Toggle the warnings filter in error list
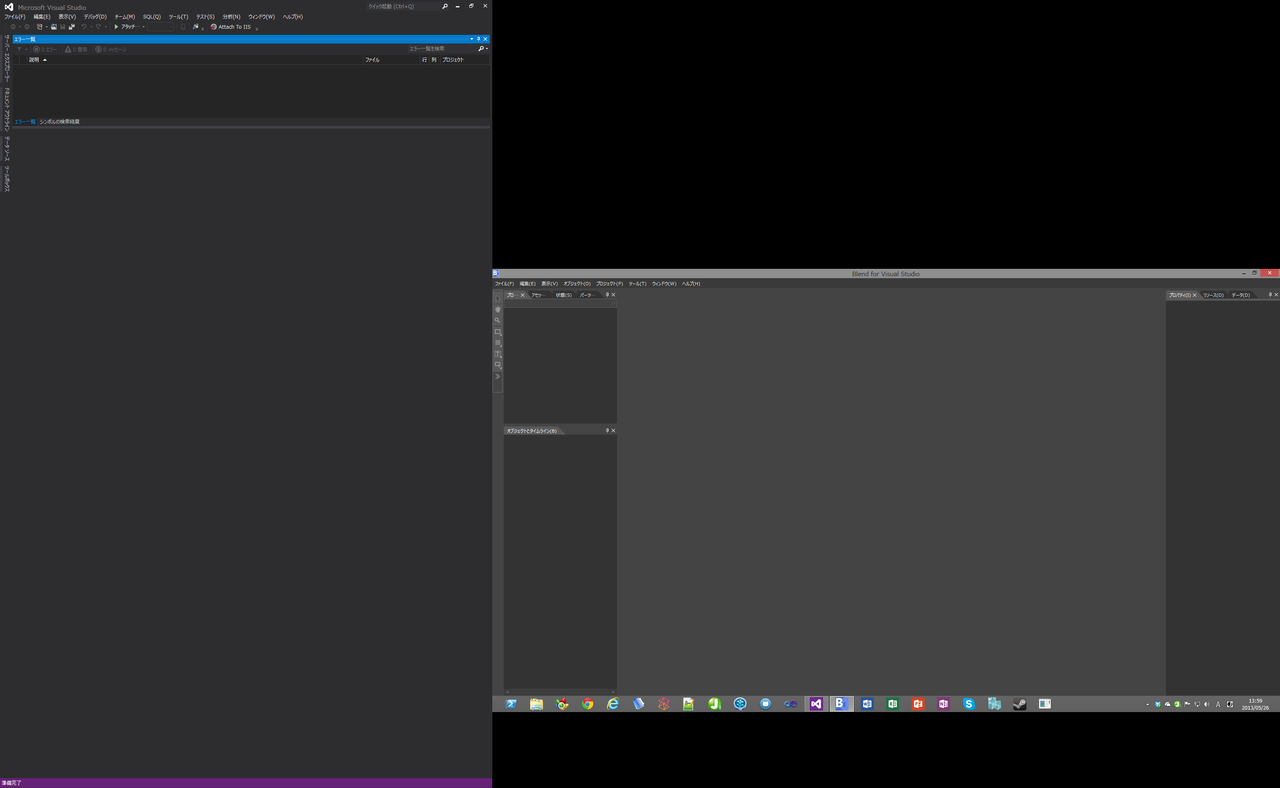1280x788 pixels. [76, 49]
